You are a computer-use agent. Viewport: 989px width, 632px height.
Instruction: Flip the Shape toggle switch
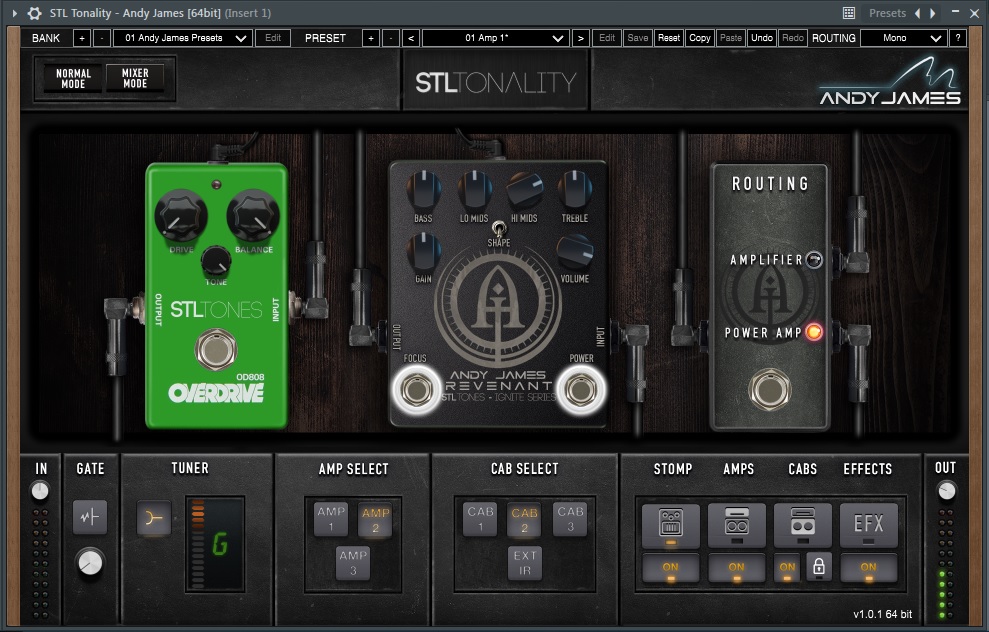498,228
